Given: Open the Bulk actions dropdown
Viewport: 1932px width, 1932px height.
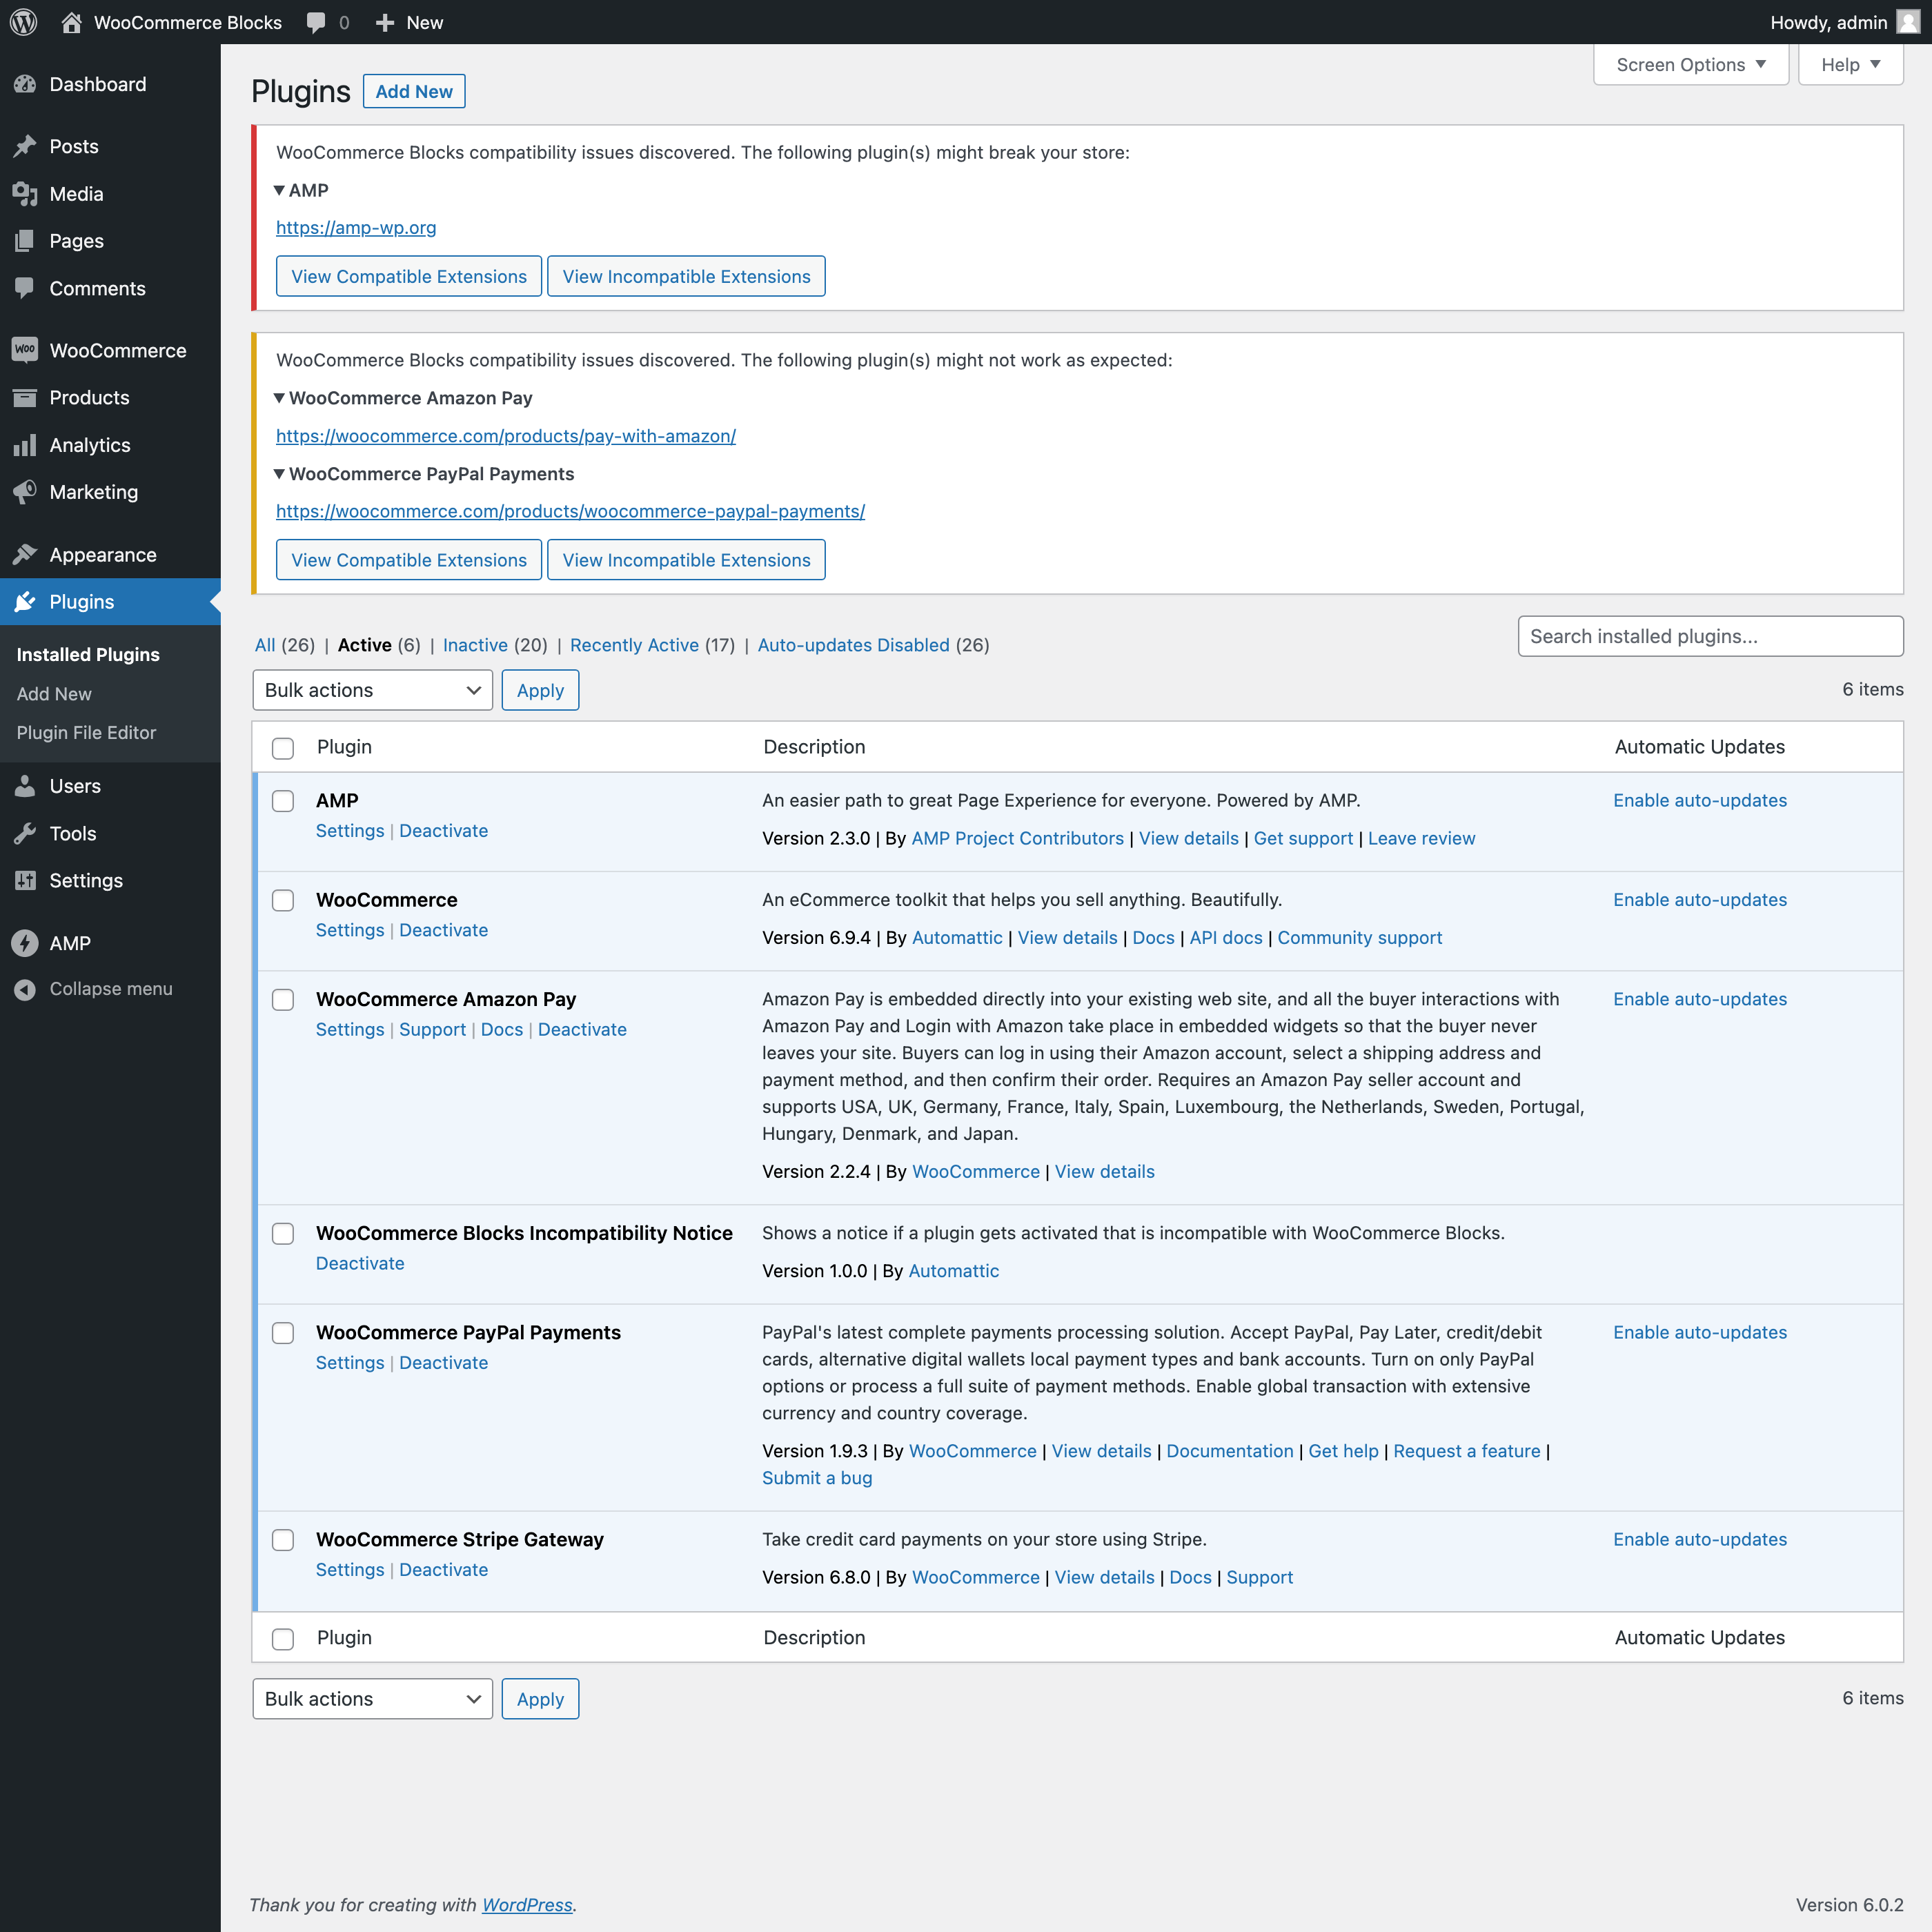Looking at the screenshot, I should point(372,690).
